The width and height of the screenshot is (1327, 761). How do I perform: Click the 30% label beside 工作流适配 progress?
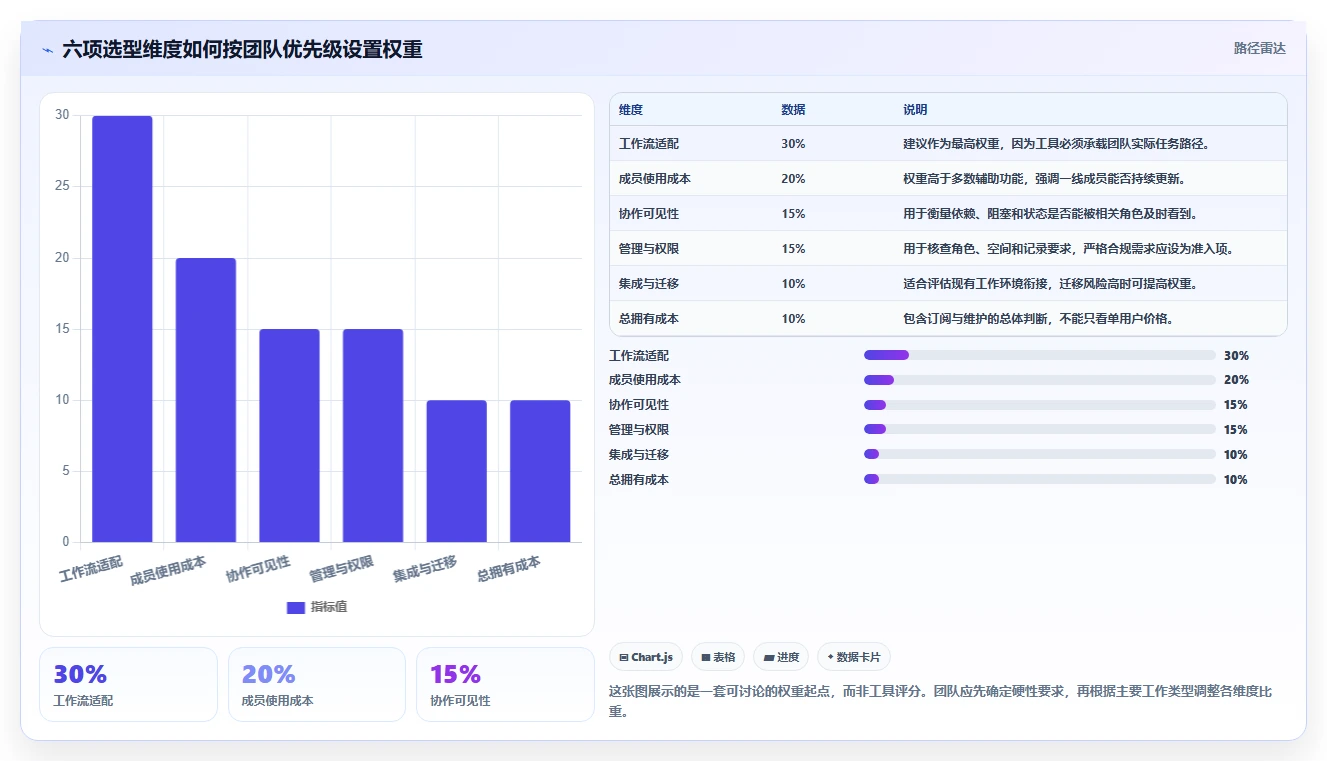coord(1236,355)
